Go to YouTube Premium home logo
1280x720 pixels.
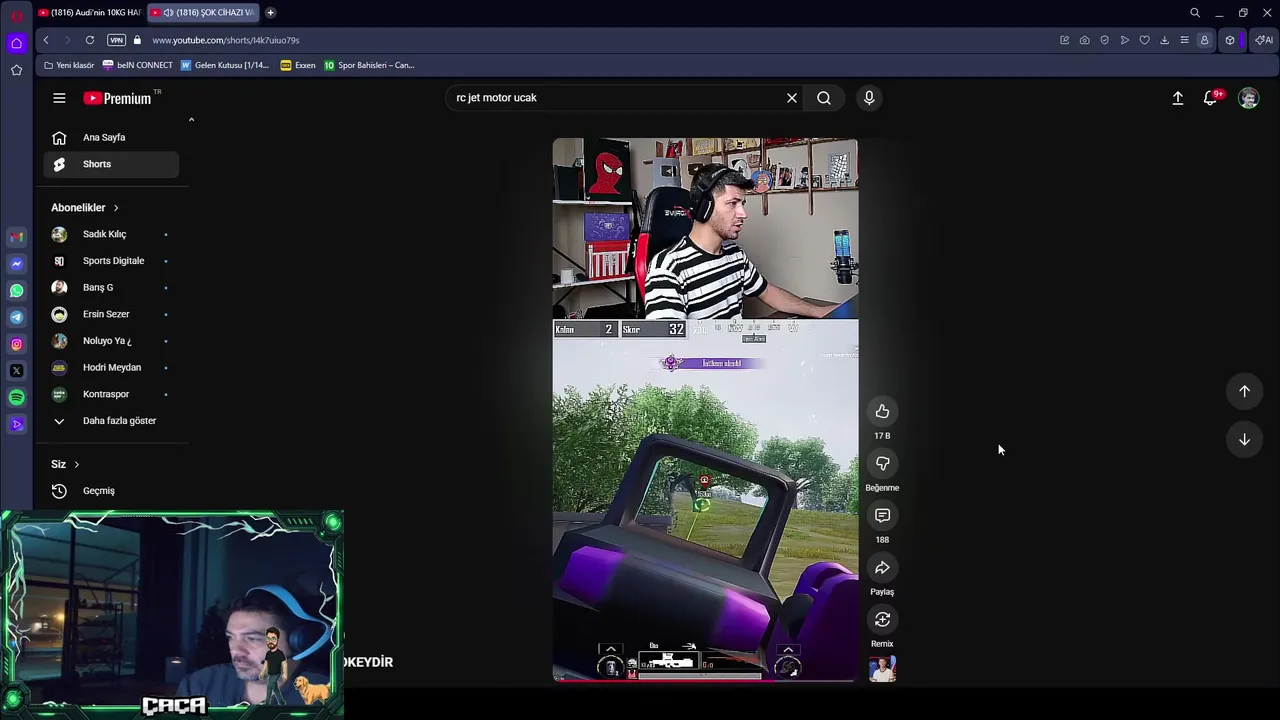[x=117, y=98]
